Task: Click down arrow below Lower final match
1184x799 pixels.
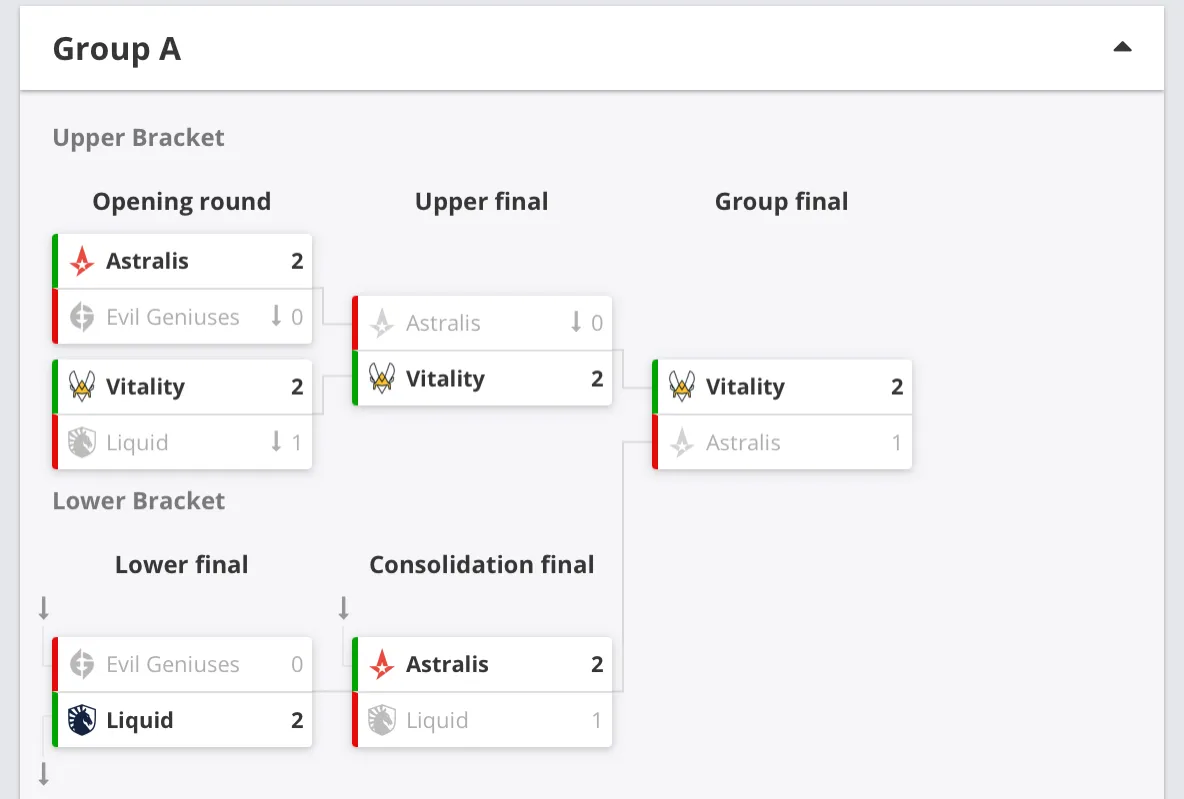Action: 44,774
